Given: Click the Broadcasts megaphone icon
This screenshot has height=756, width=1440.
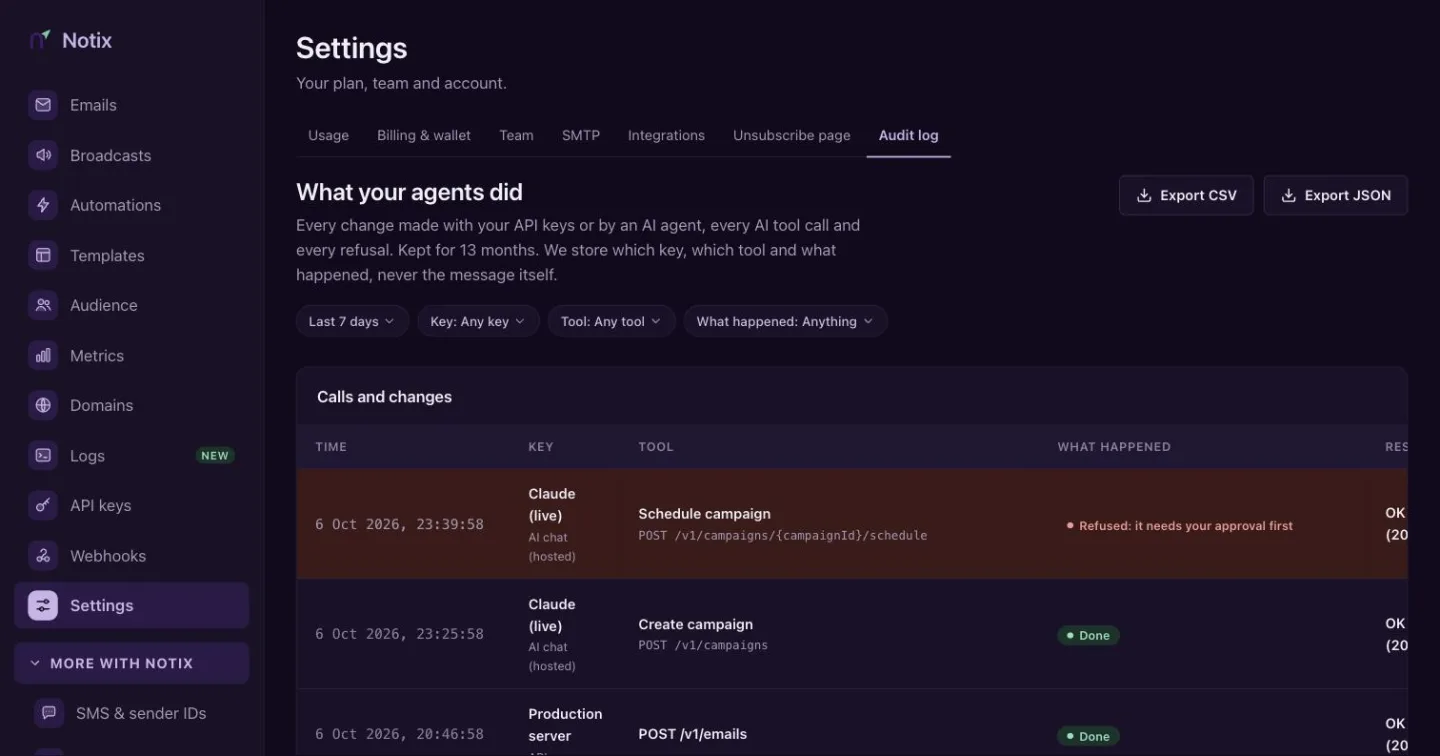Looking at the screenshot, I should pyautogui.click(x=43, y=155).
